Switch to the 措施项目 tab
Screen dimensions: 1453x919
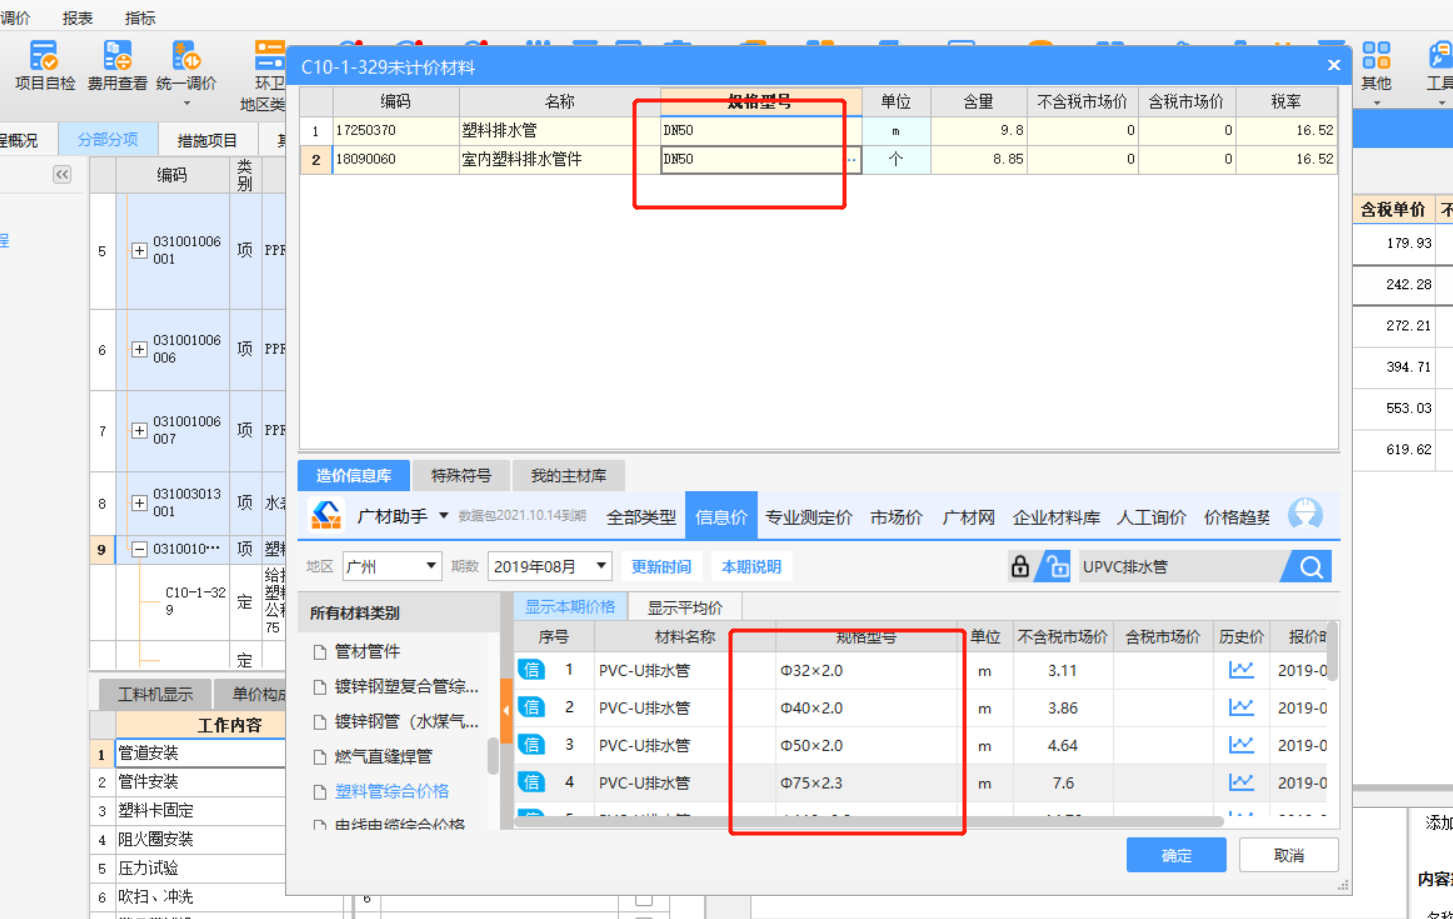click(207, 141)
